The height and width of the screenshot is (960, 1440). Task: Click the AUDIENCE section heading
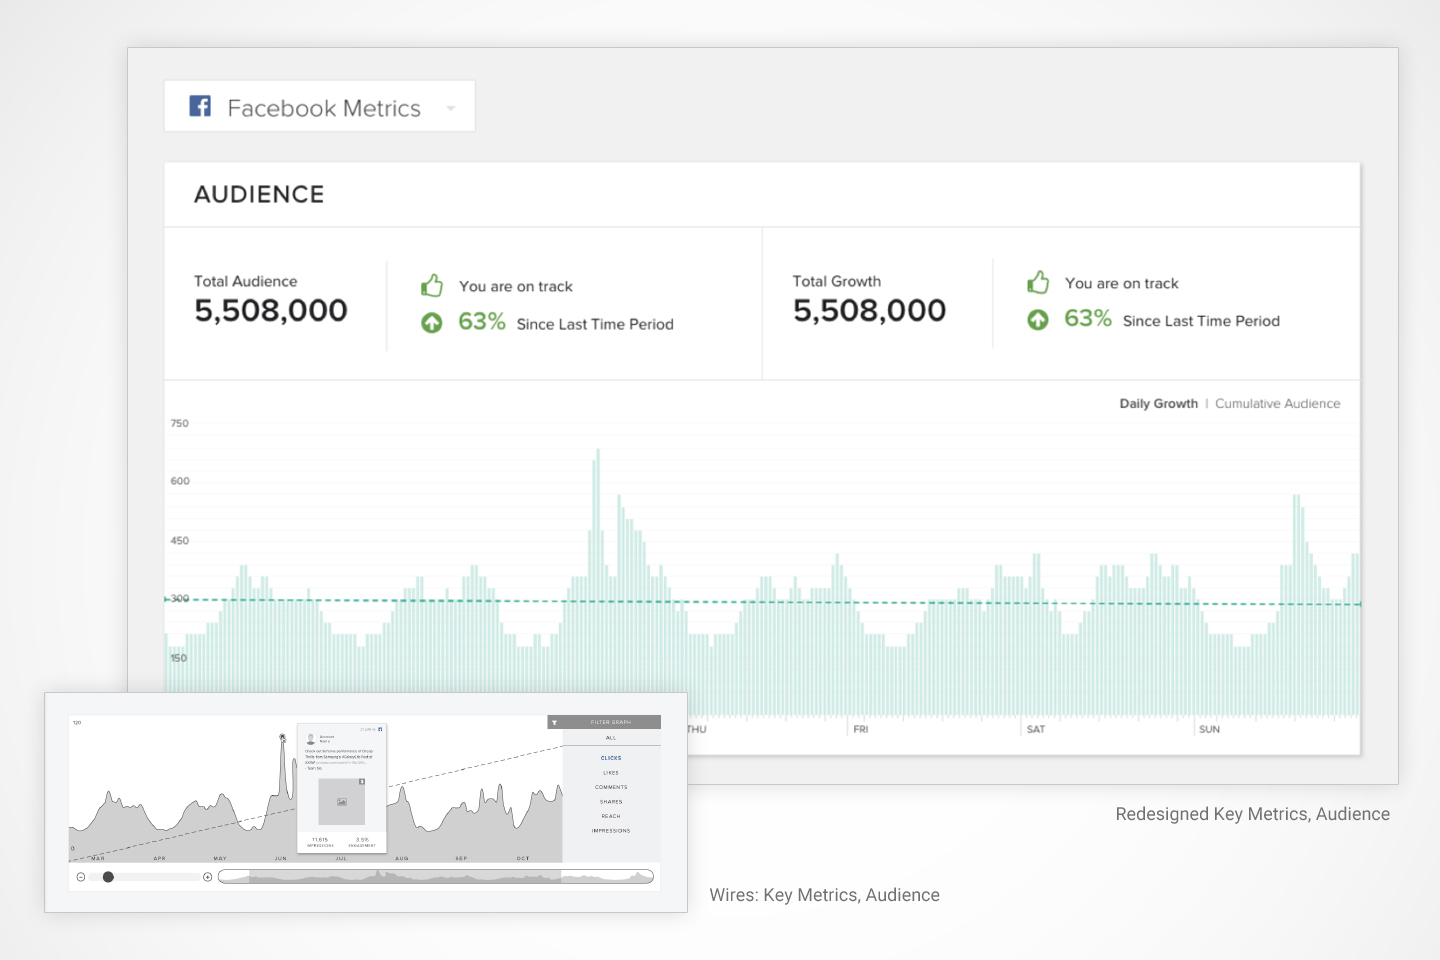(259, 194)
